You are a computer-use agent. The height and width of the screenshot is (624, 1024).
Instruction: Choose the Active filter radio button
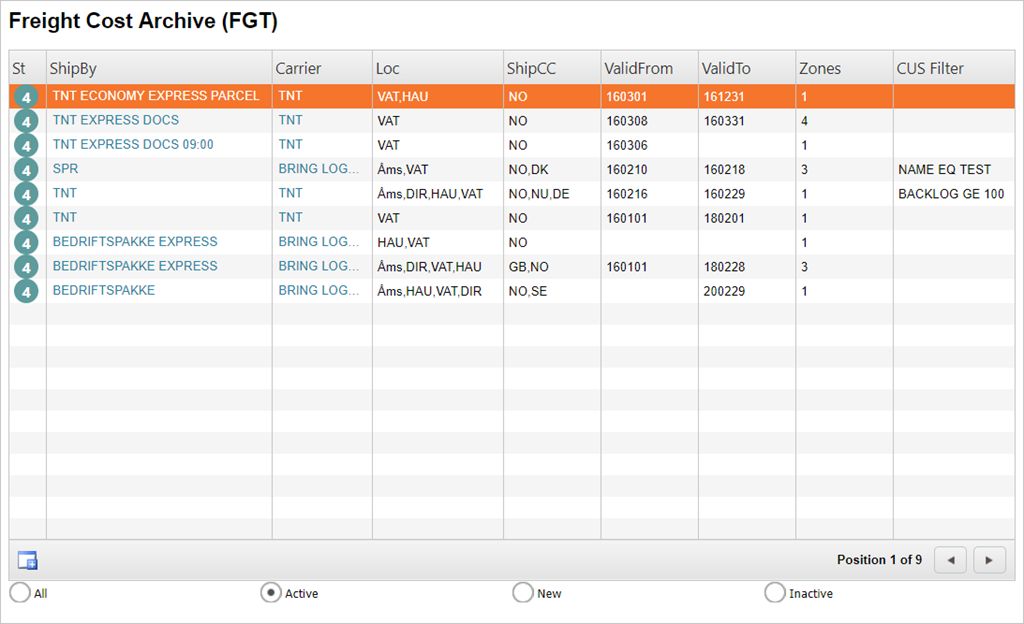point(270,593)
